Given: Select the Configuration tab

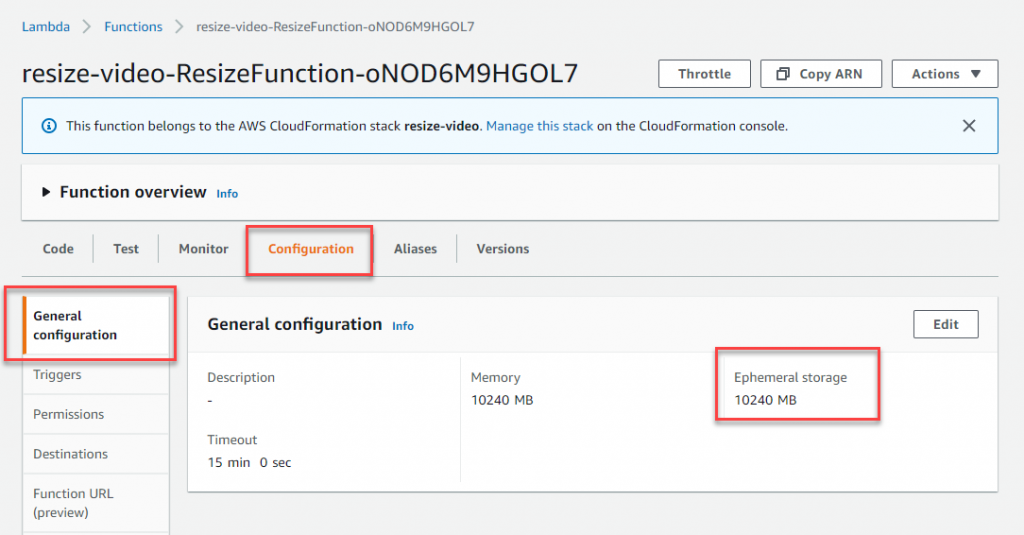Looking at the screenshot, I should (x=311, y=249).
